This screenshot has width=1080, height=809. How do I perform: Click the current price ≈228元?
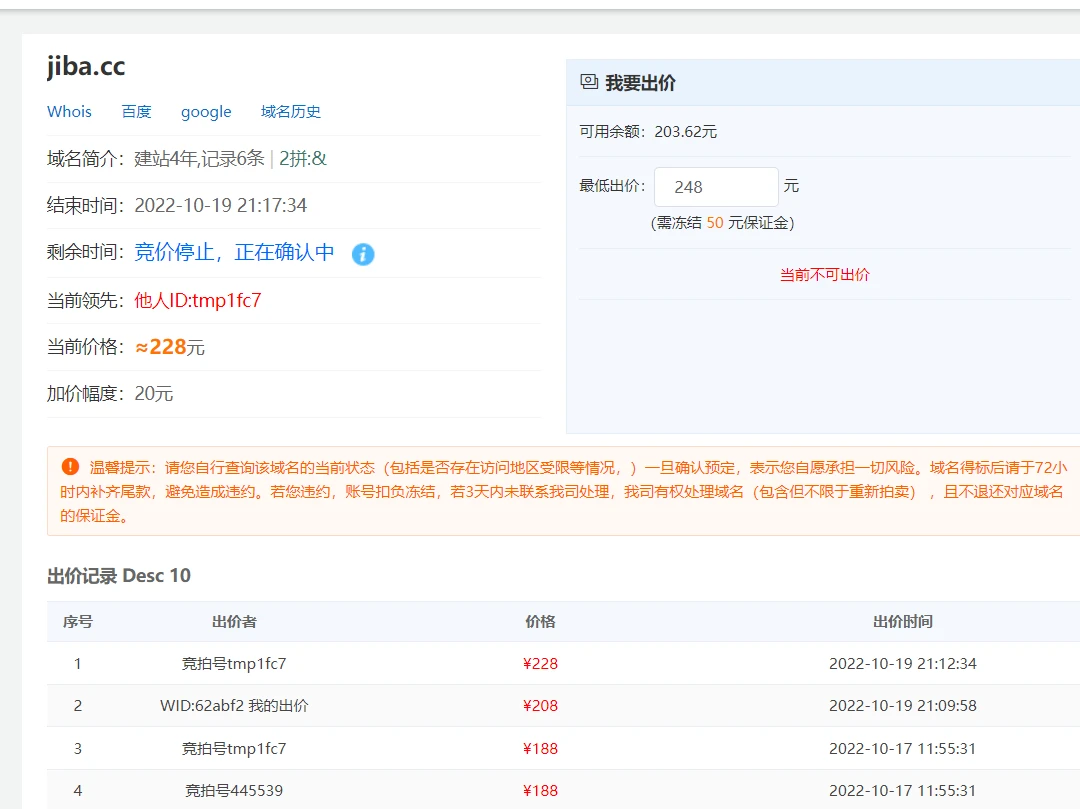[170, 347]
